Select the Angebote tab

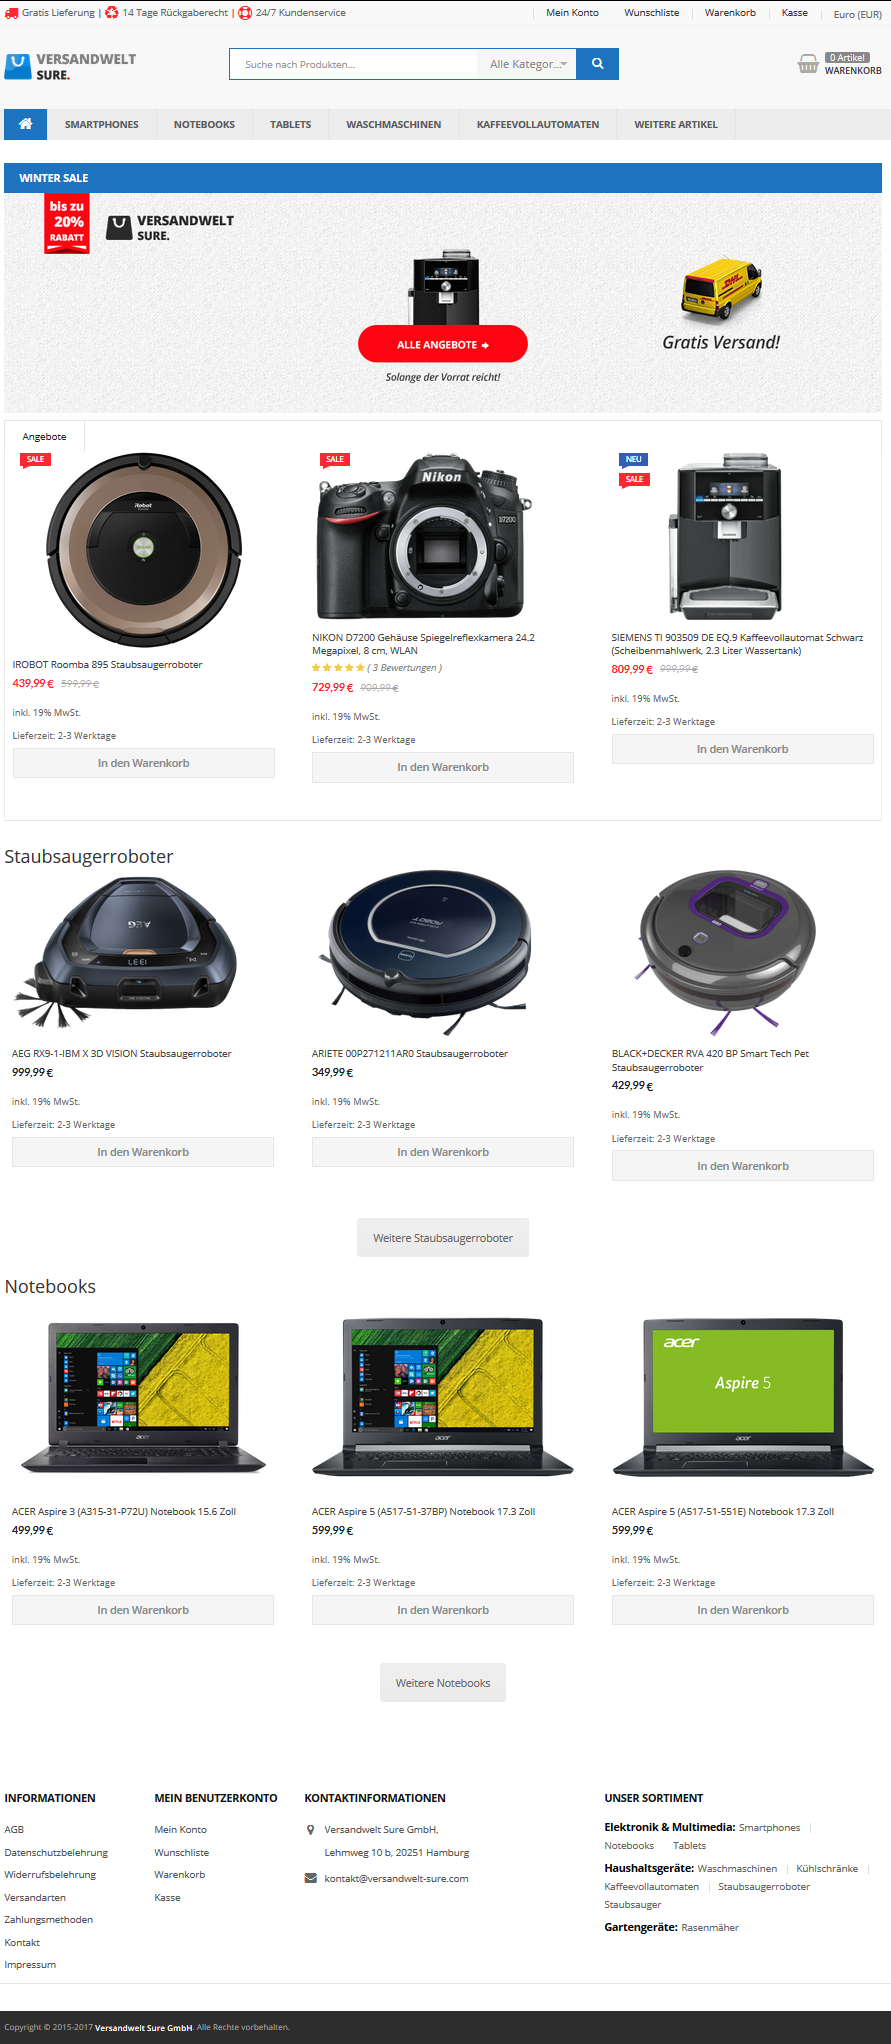point(45,437)
